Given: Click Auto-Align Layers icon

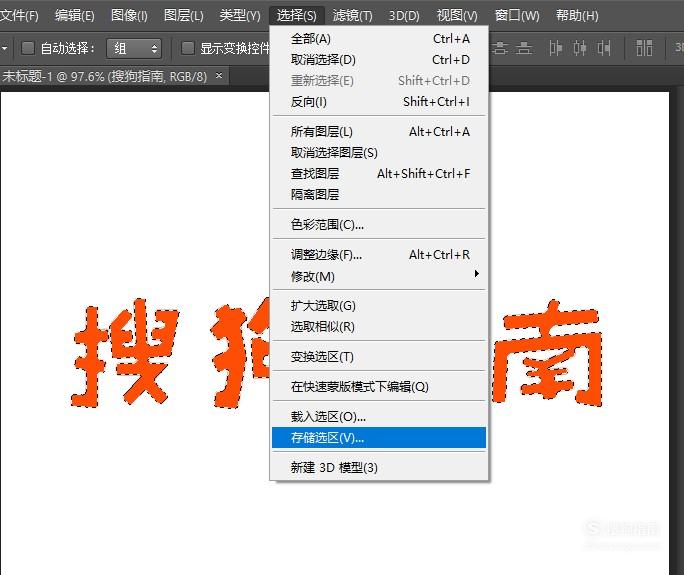Looking at the screenshot, I should (644, 48).
